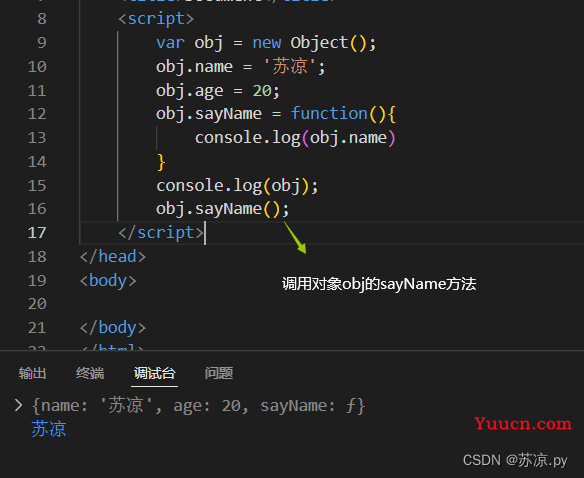Click line number 9 in the gutter
The image size is (584, 478).
click(x=42, y=42)
